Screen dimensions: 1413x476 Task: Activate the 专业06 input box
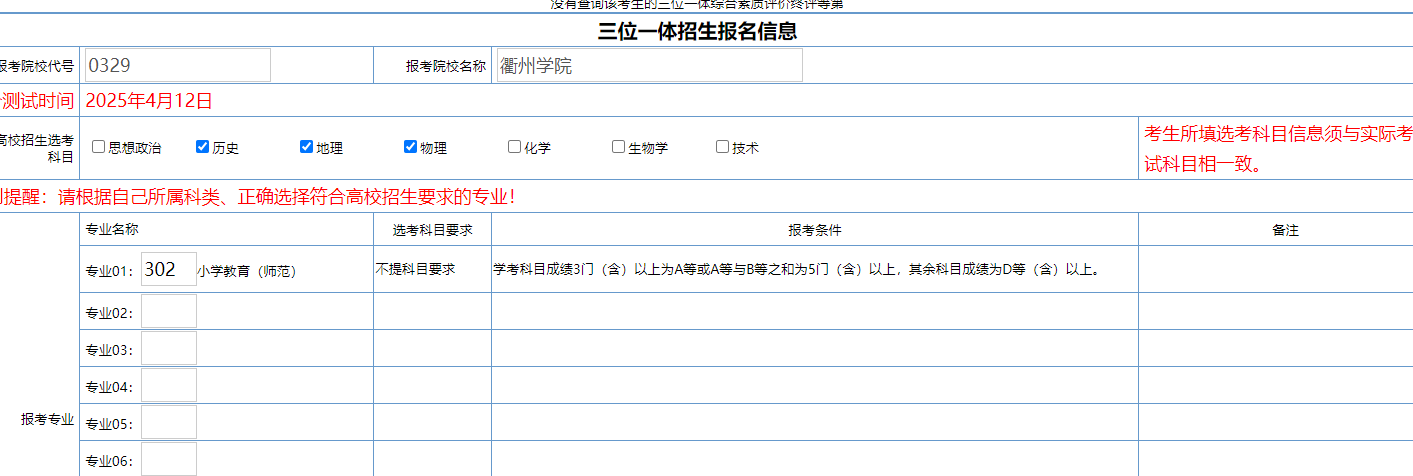tap(169, 459)
